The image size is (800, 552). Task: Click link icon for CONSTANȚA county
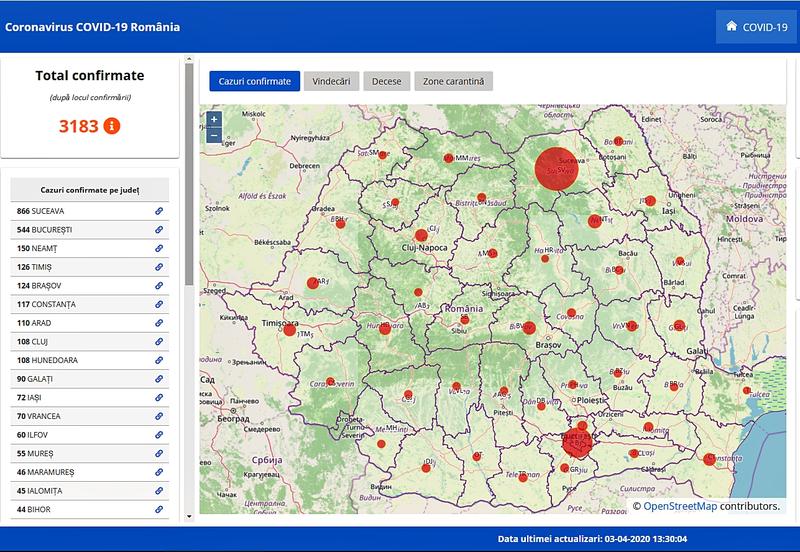(159, 304)
